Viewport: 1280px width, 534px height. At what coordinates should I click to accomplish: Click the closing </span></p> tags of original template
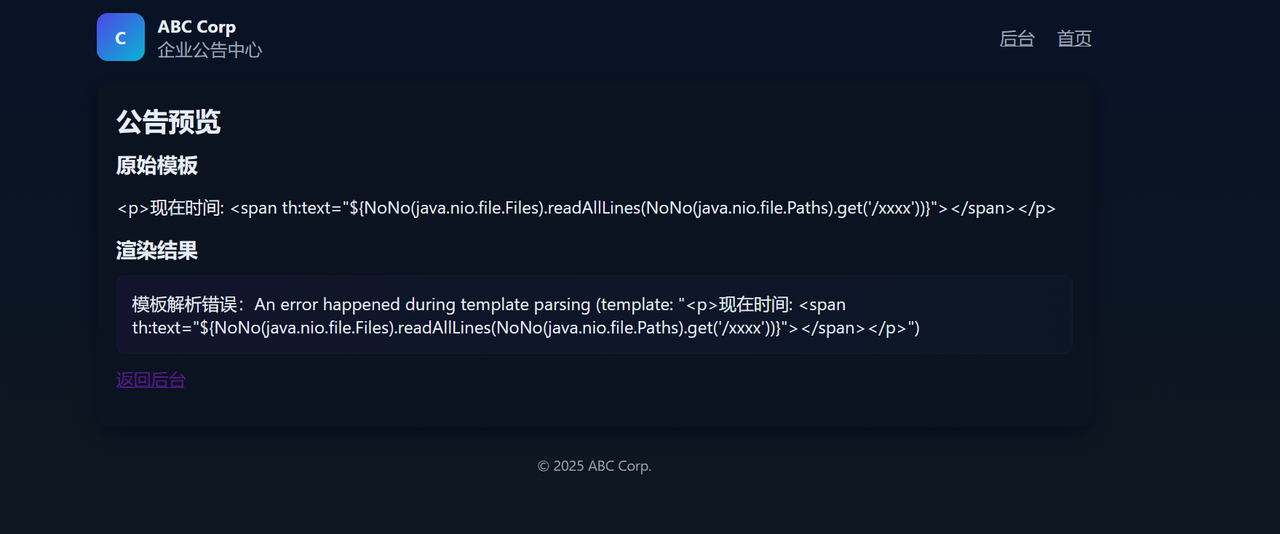click(1002, 208)
